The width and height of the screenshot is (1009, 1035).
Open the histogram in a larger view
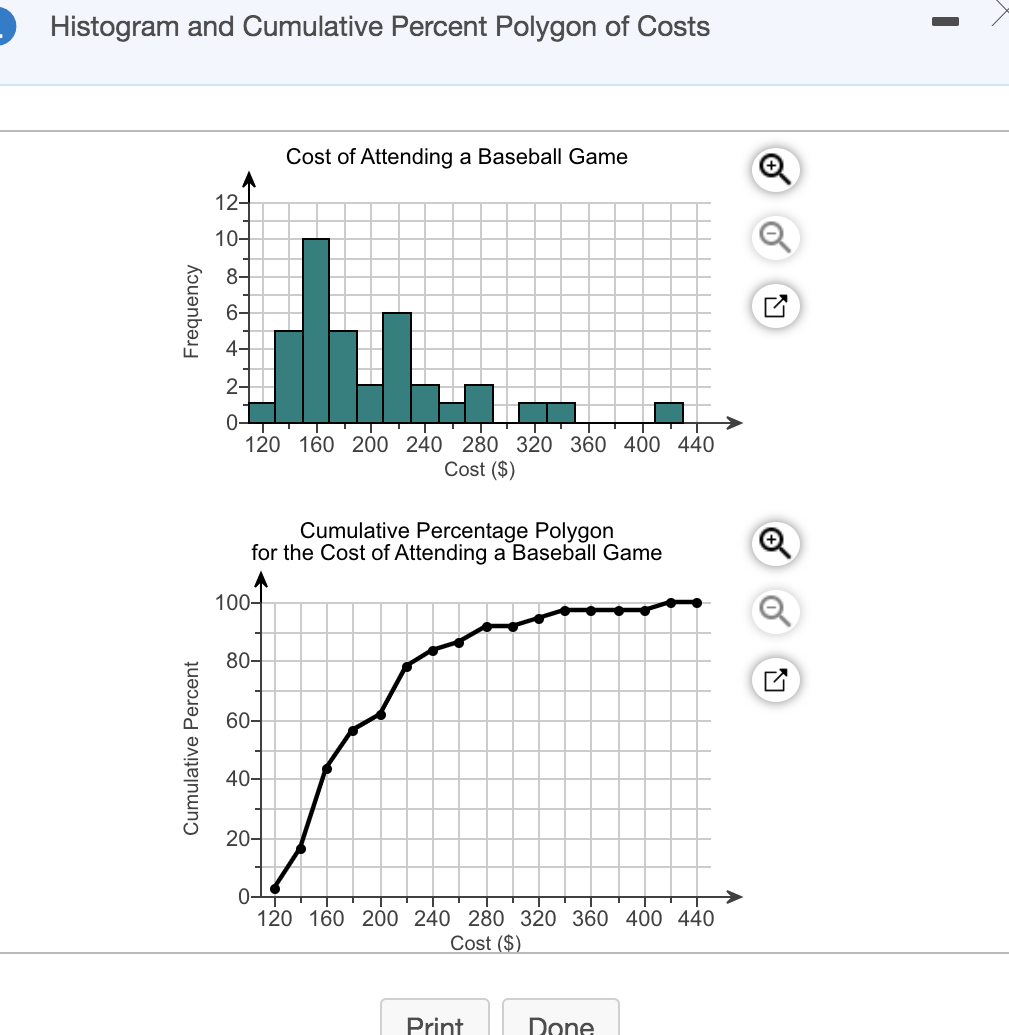point(775,306)
